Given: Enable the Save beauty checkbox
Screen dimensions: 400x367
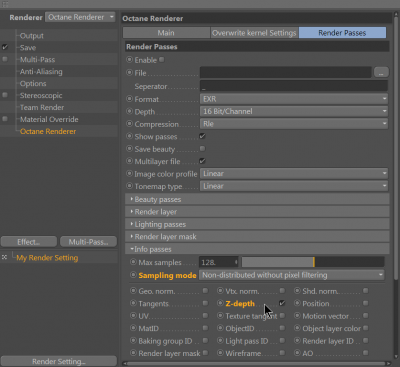Looking at the screenshot, I should pos(202,148).
